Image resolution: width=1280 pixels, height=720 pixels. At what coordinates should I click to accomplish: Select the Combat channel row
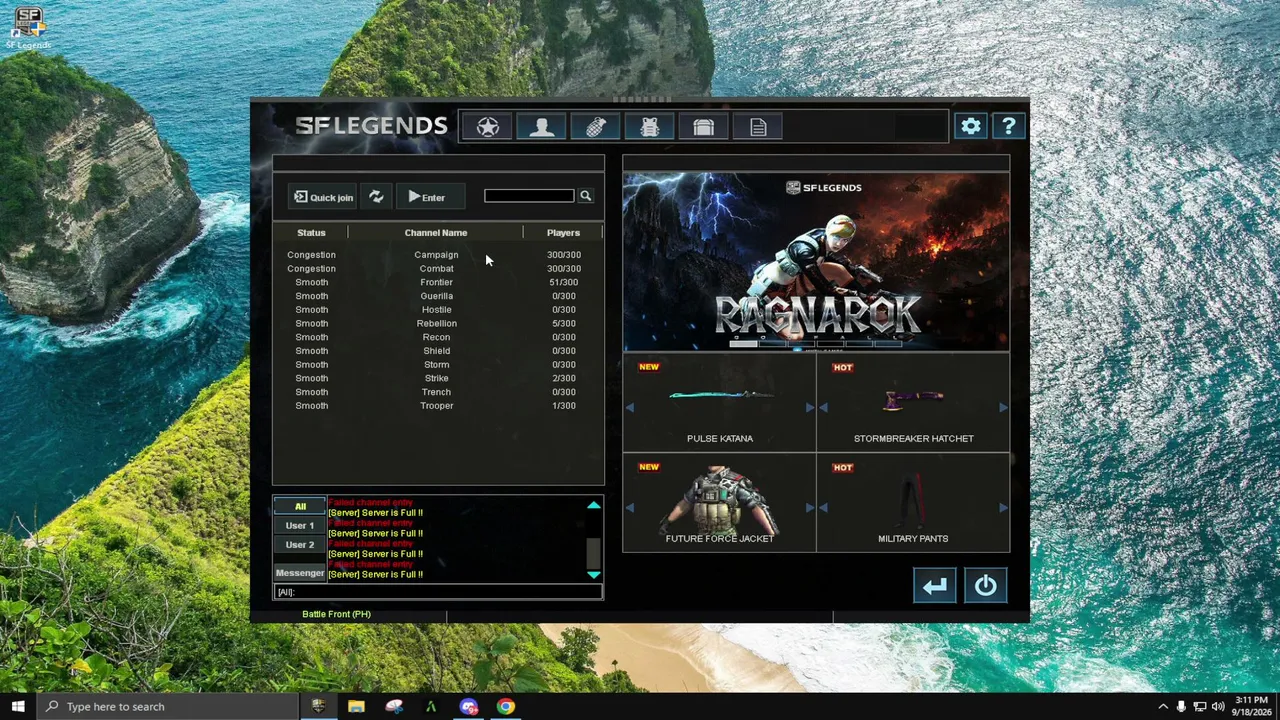coord(438,268)
